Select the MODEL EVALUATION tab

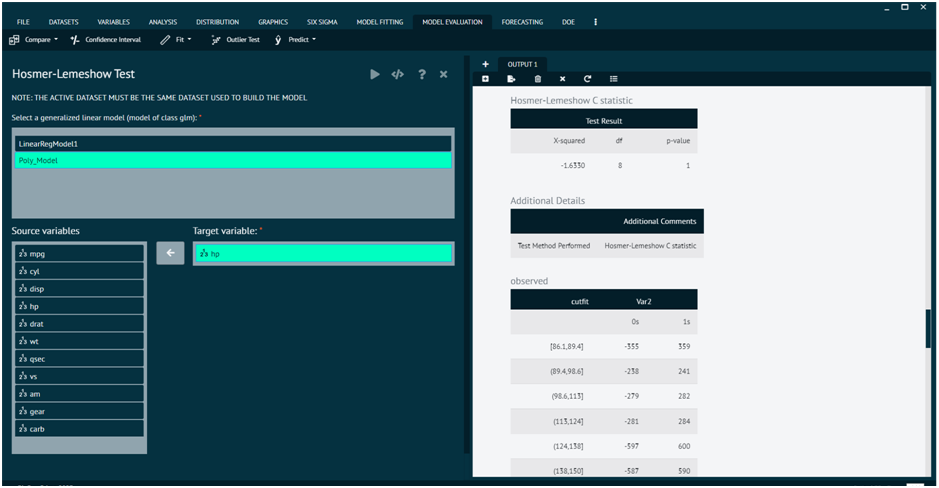click(452, 22)
